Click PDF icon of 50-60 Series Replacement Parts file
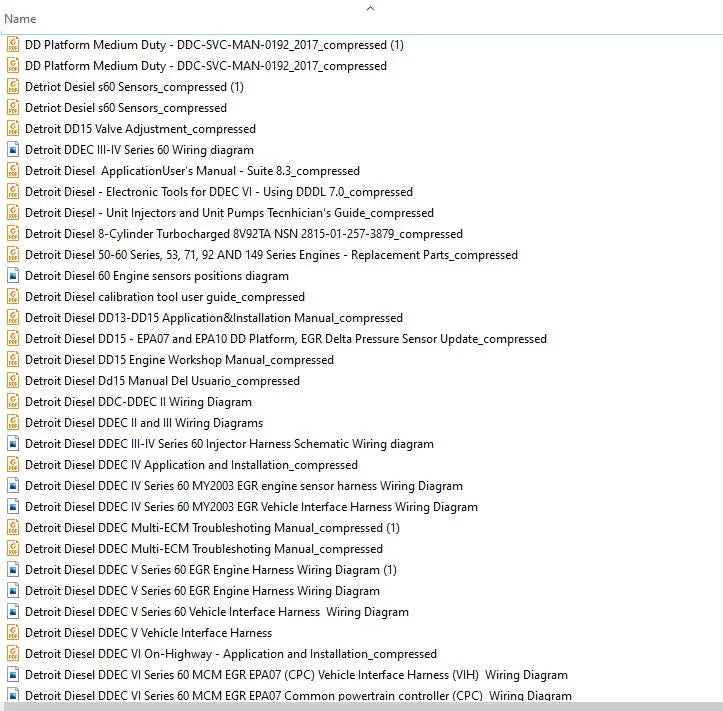723x711 pixels. (x=13, y=255)
